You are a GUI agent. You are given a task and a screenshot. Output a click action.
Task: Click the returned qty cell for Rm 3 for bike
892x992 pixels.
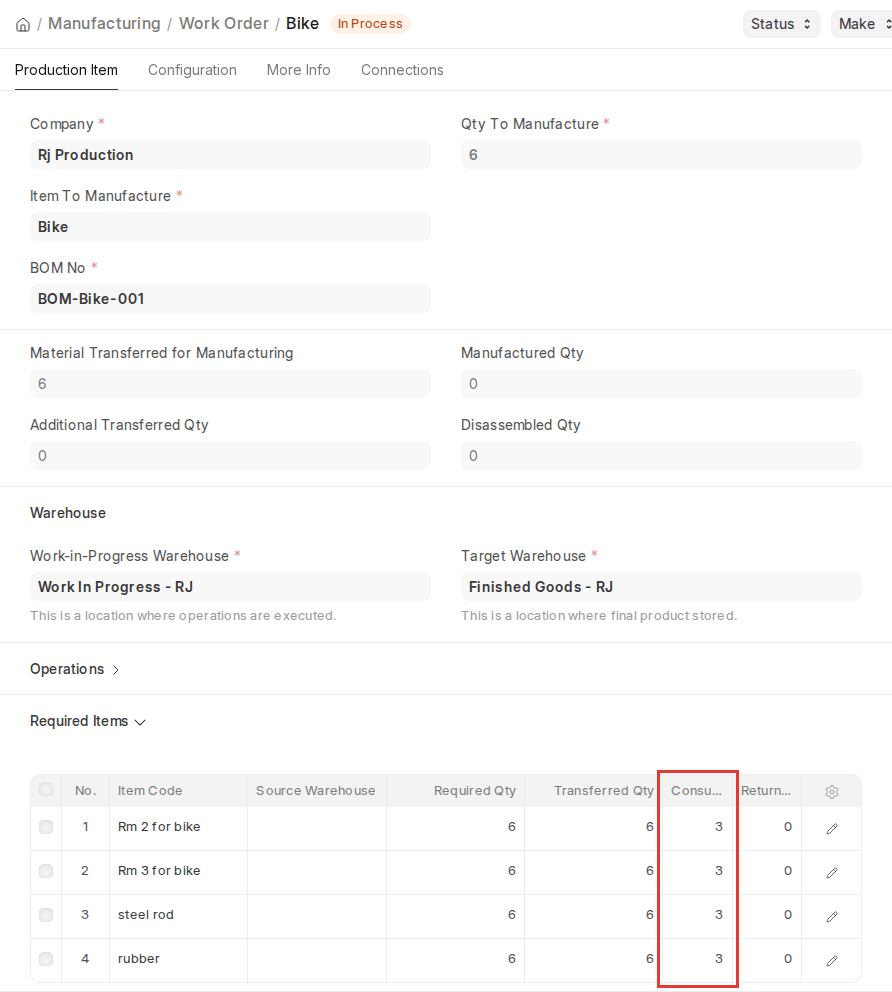tap(767, 871)
